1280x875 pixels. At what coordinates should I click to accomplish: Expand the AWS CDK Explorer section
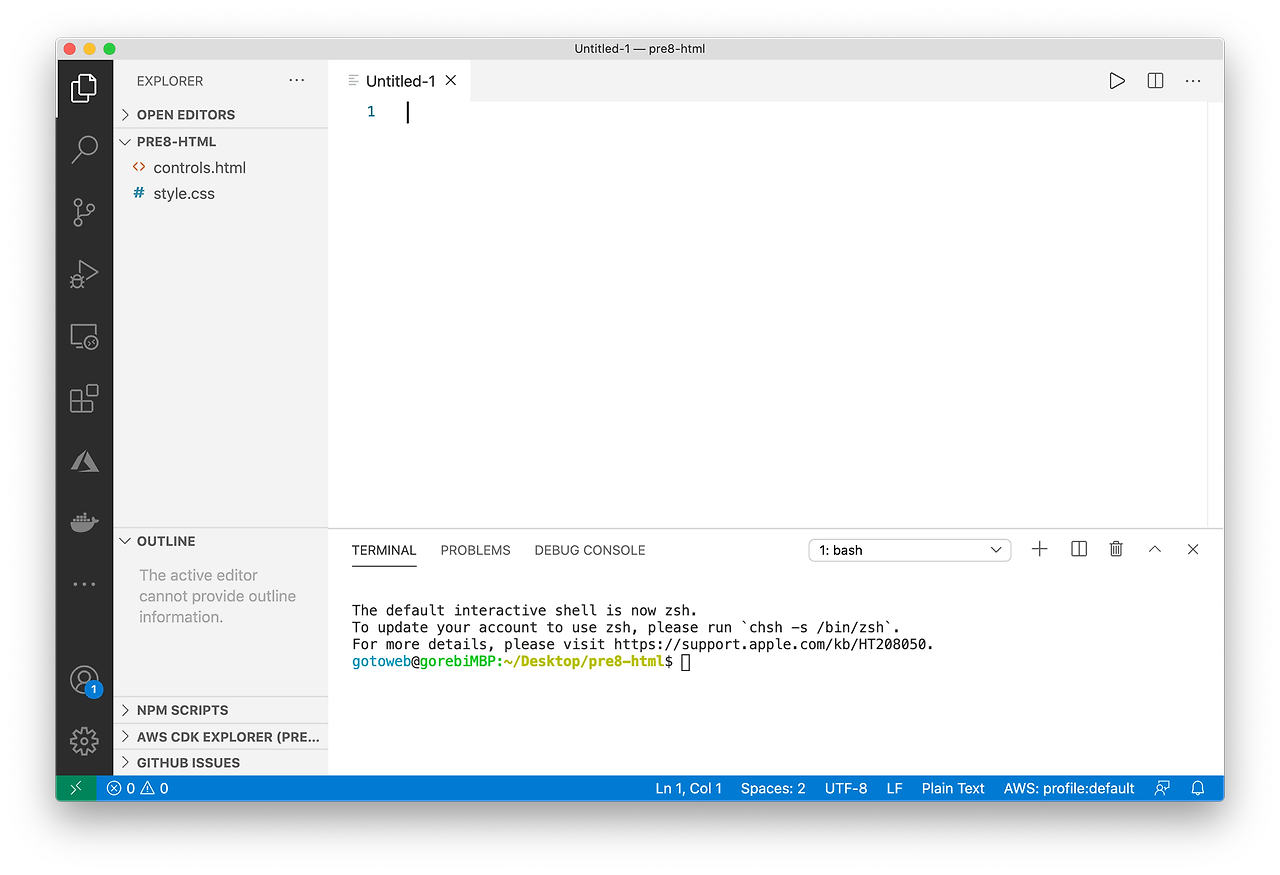(x=221, y=736)
